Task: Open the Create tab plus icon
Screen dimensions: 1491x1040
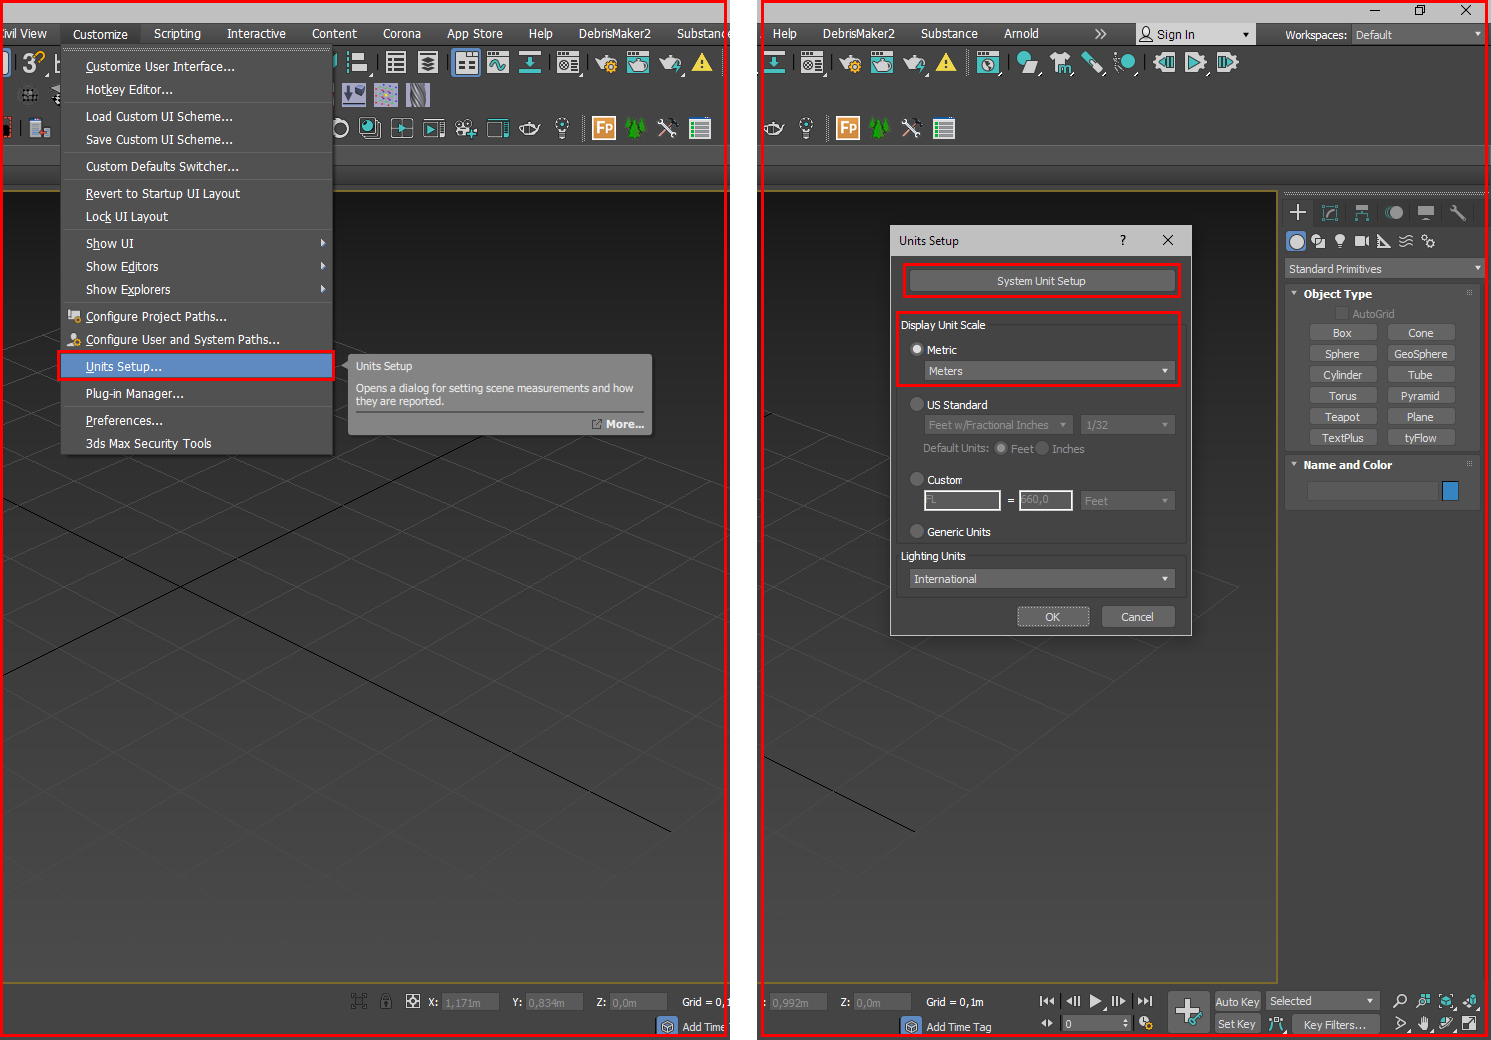Action: pos(1297,212)
